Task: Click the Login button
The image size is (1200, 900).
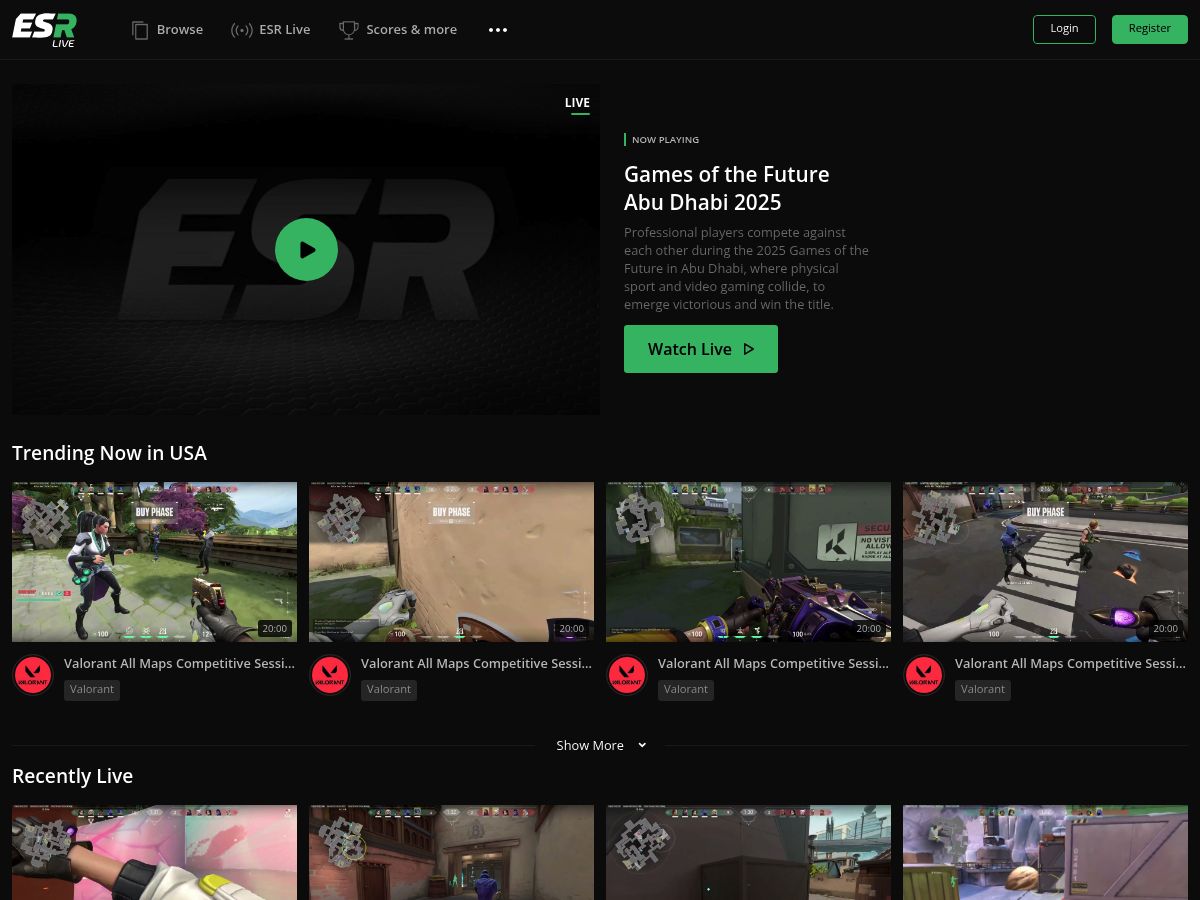Action: pos(1064,29)
